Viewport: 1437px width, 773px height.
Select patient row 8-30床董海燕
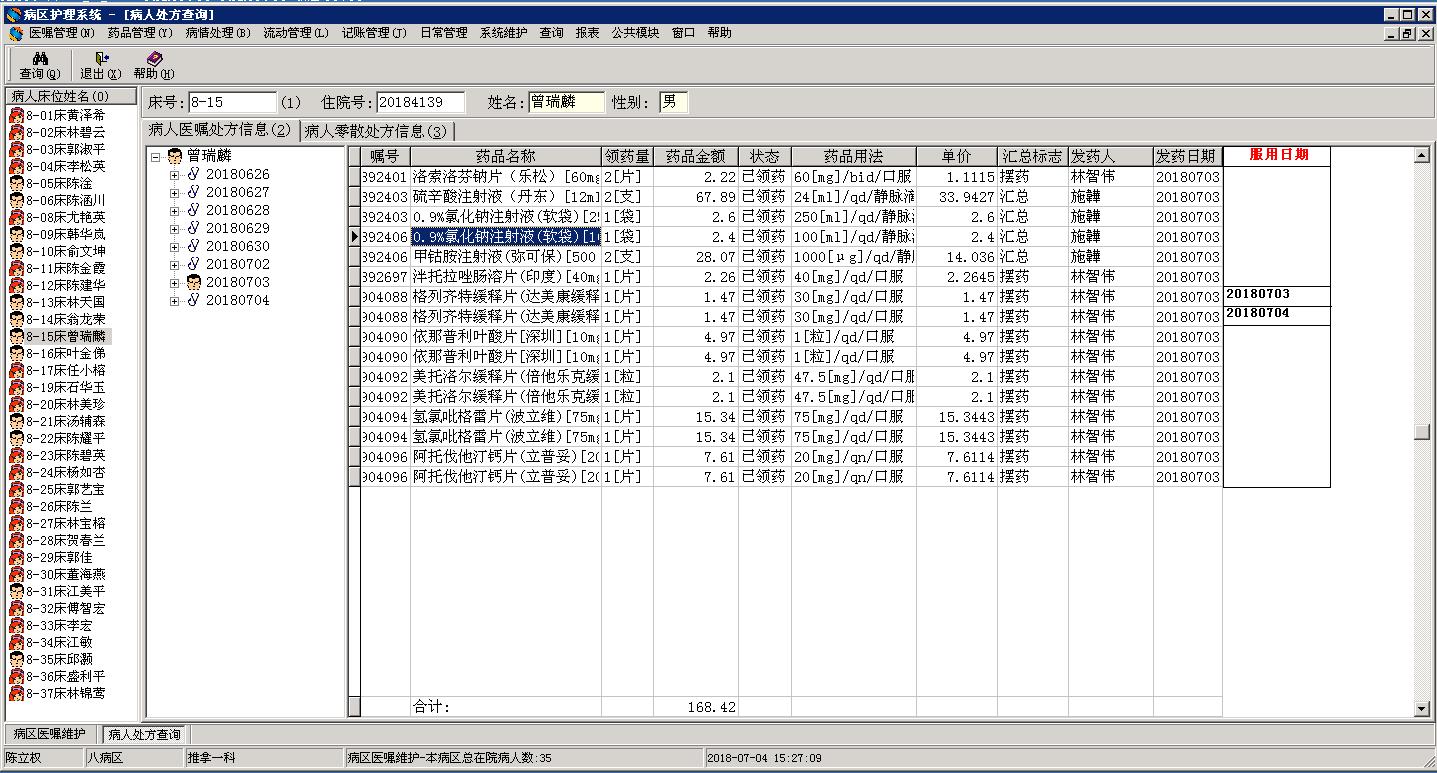coord(66,574)
